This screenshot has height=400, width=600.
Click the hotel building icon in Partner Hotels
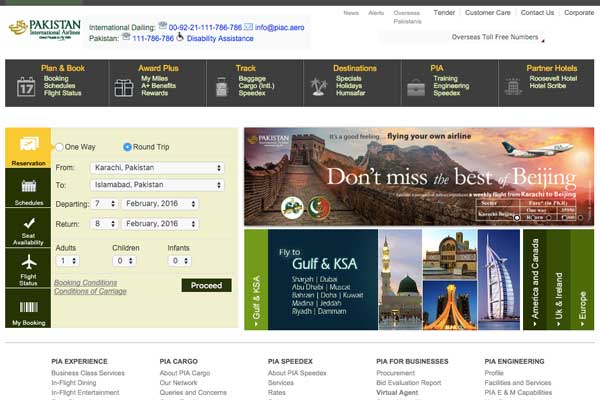tap(513, 87)
